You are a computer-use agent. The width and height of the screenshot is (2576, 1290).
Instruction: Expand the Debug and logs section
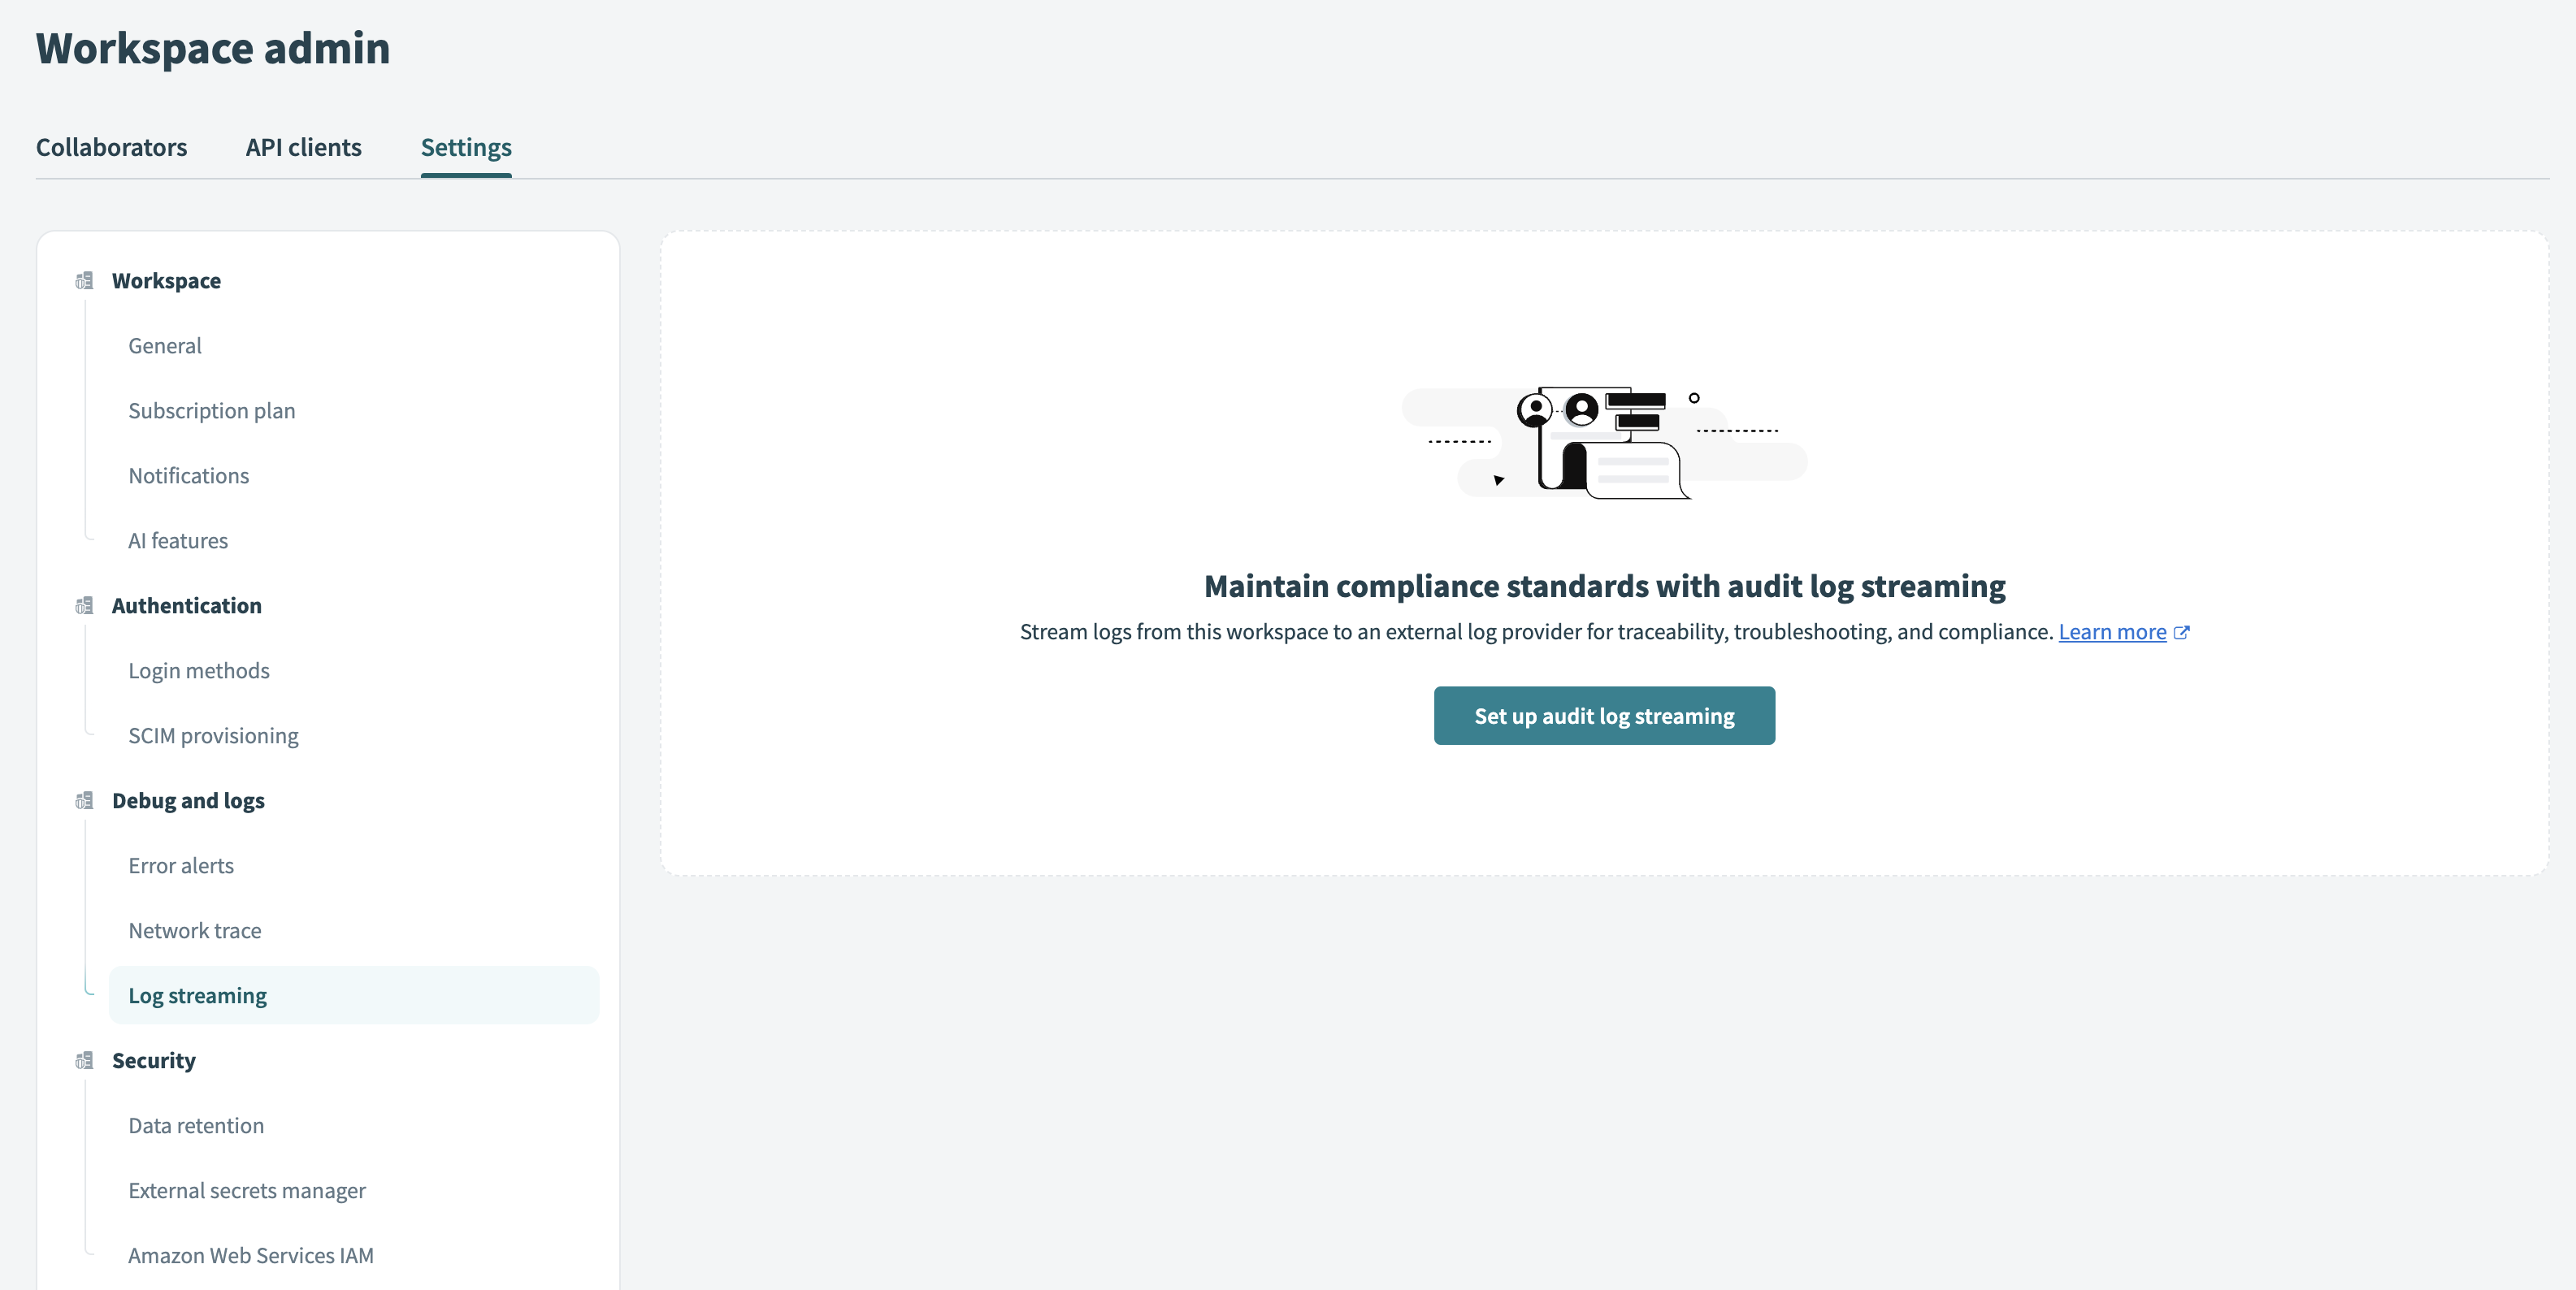click(x=189, y=799)
